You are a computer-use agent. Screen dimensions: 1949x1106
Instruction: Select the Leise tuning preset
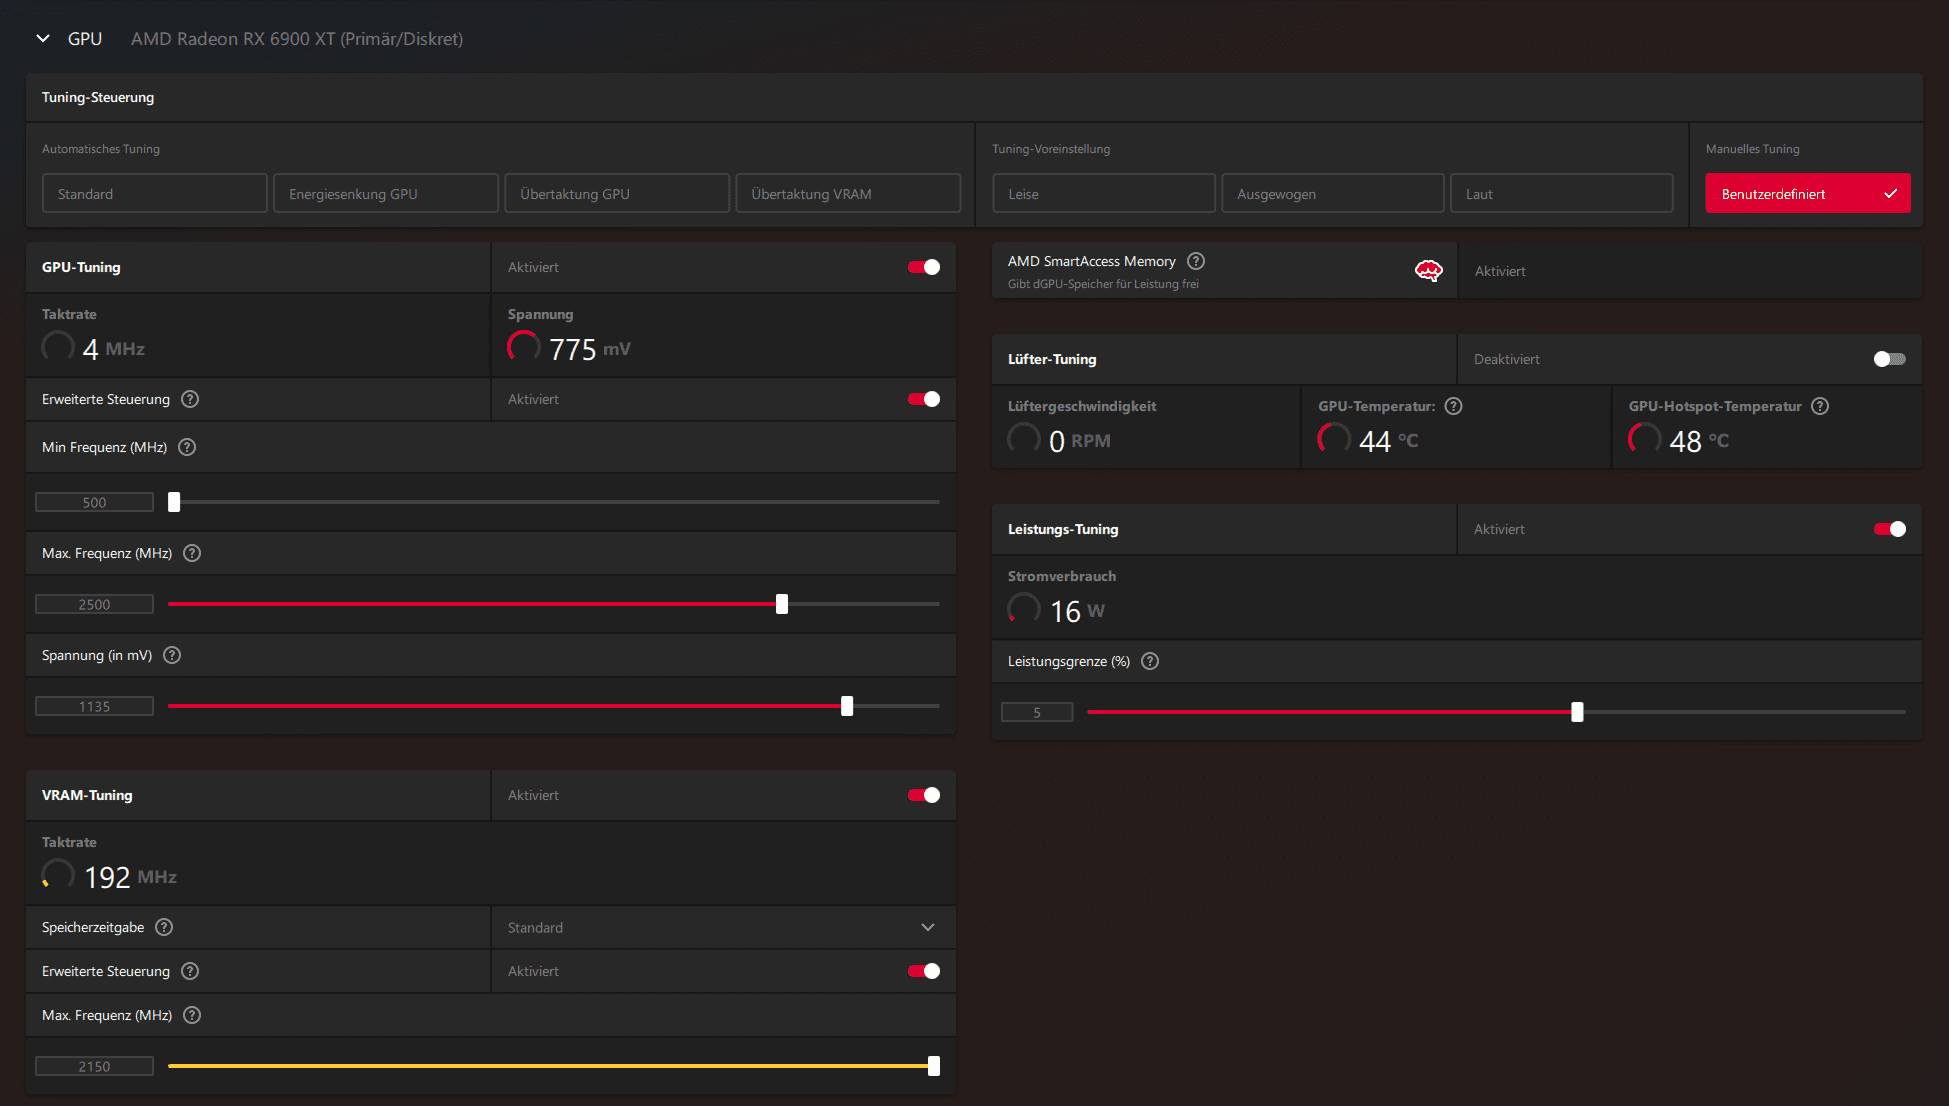click(1103, 194)
